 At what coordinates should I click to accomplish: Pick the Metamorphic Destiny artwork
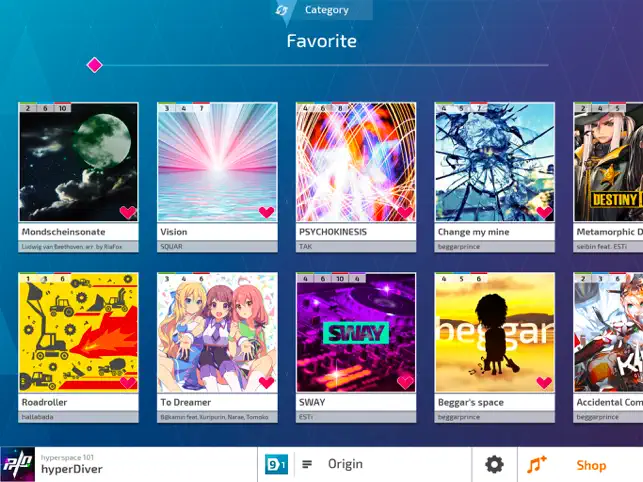[608, 162]
